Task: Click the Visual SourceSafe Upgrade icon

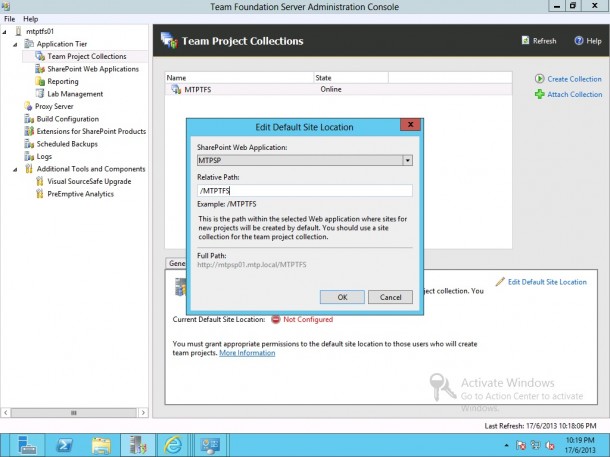Action: coord(40,181)
